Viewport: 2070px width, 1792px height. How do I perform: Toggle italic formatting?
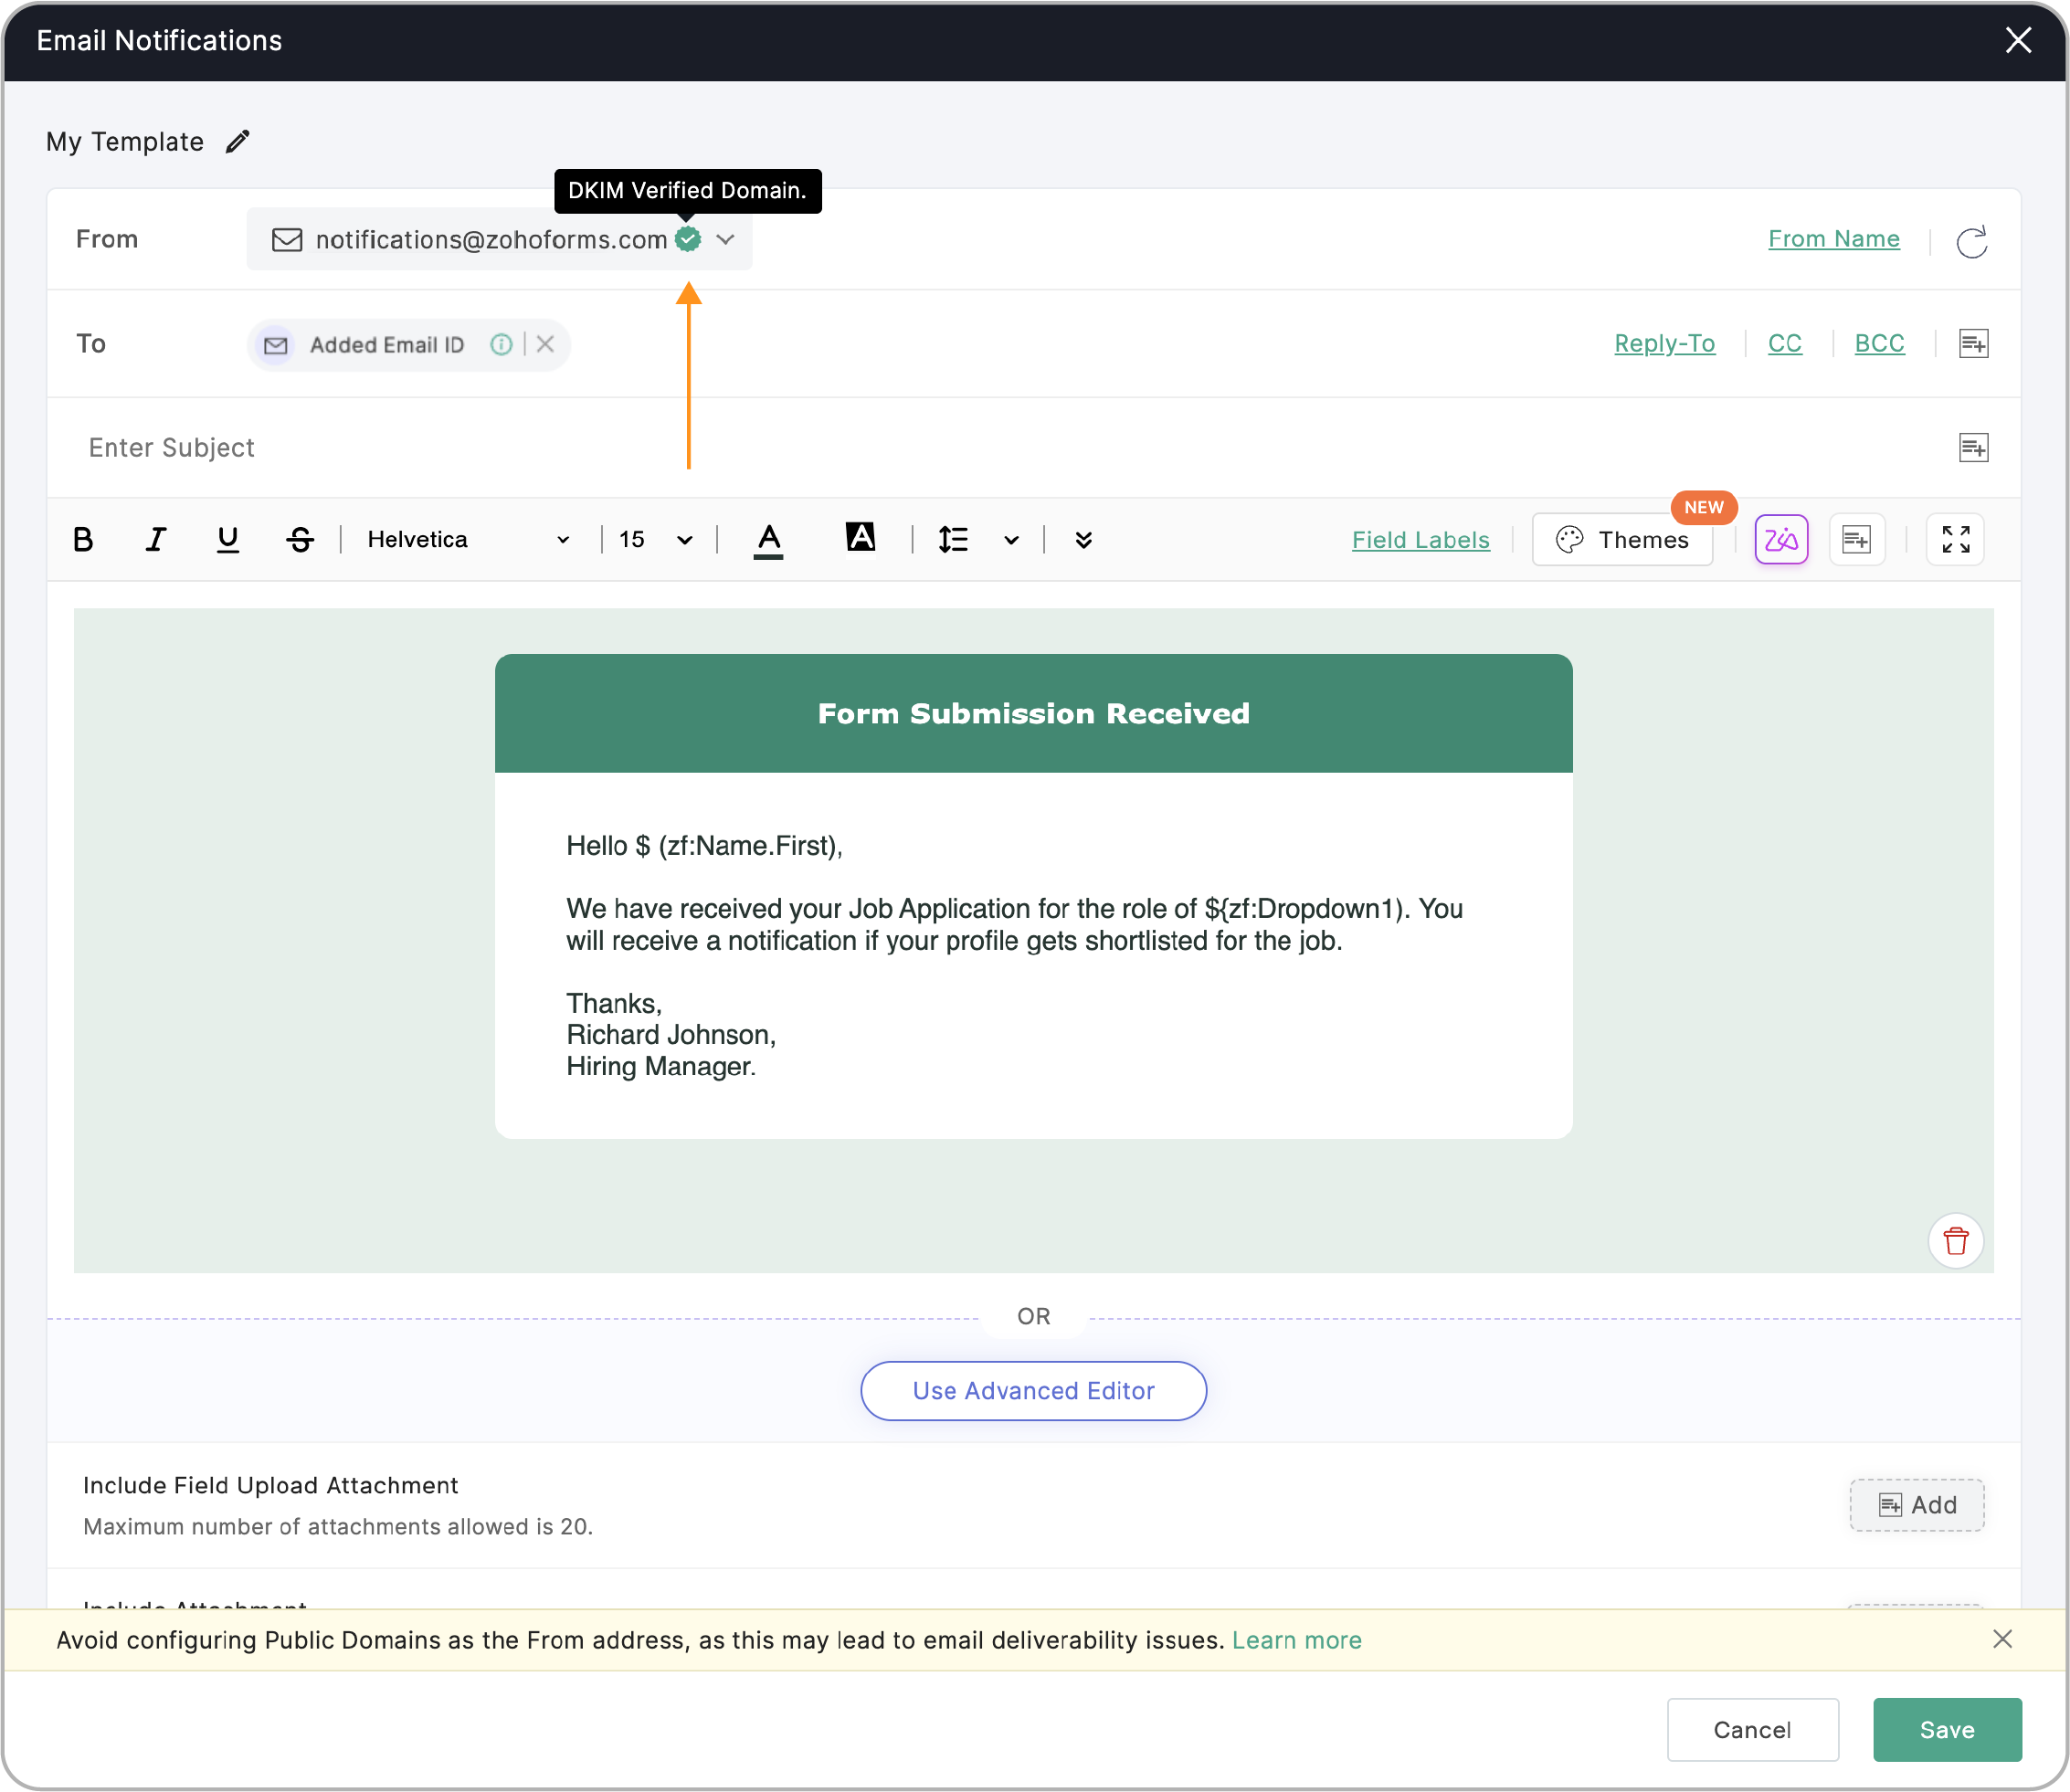pyautogui.click(x=155, y=540)
